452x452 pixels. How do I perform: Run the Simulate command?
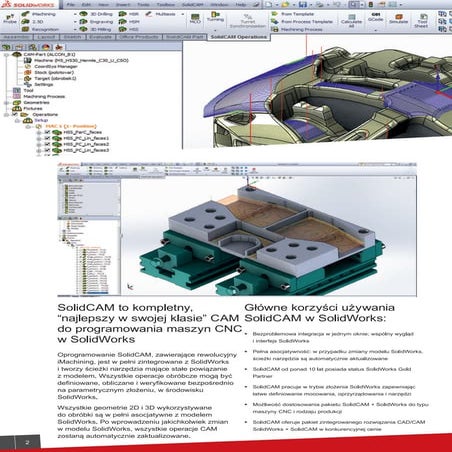[398, 19]
